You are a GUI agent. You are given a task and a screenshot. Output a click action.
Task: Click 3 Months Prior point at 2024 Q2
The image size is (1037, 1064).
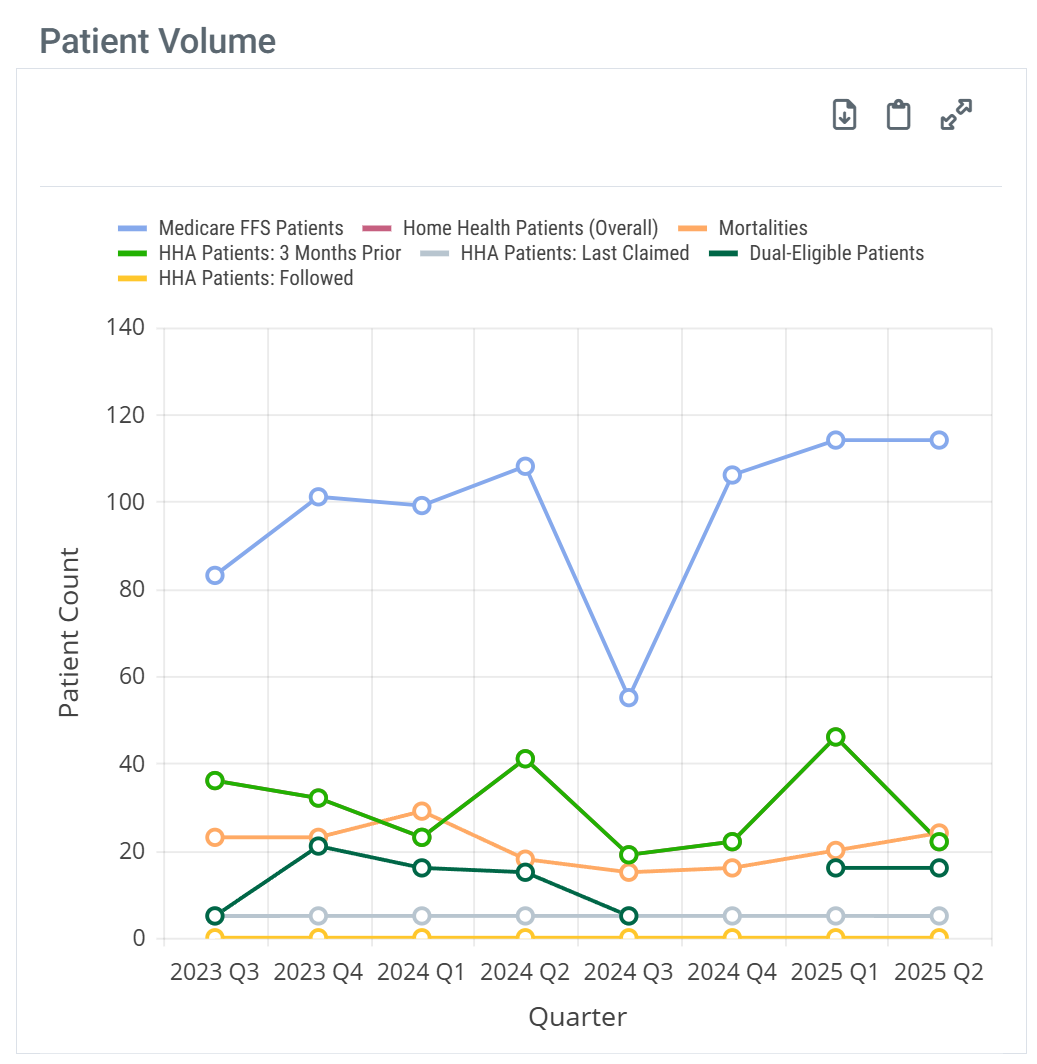525,758
